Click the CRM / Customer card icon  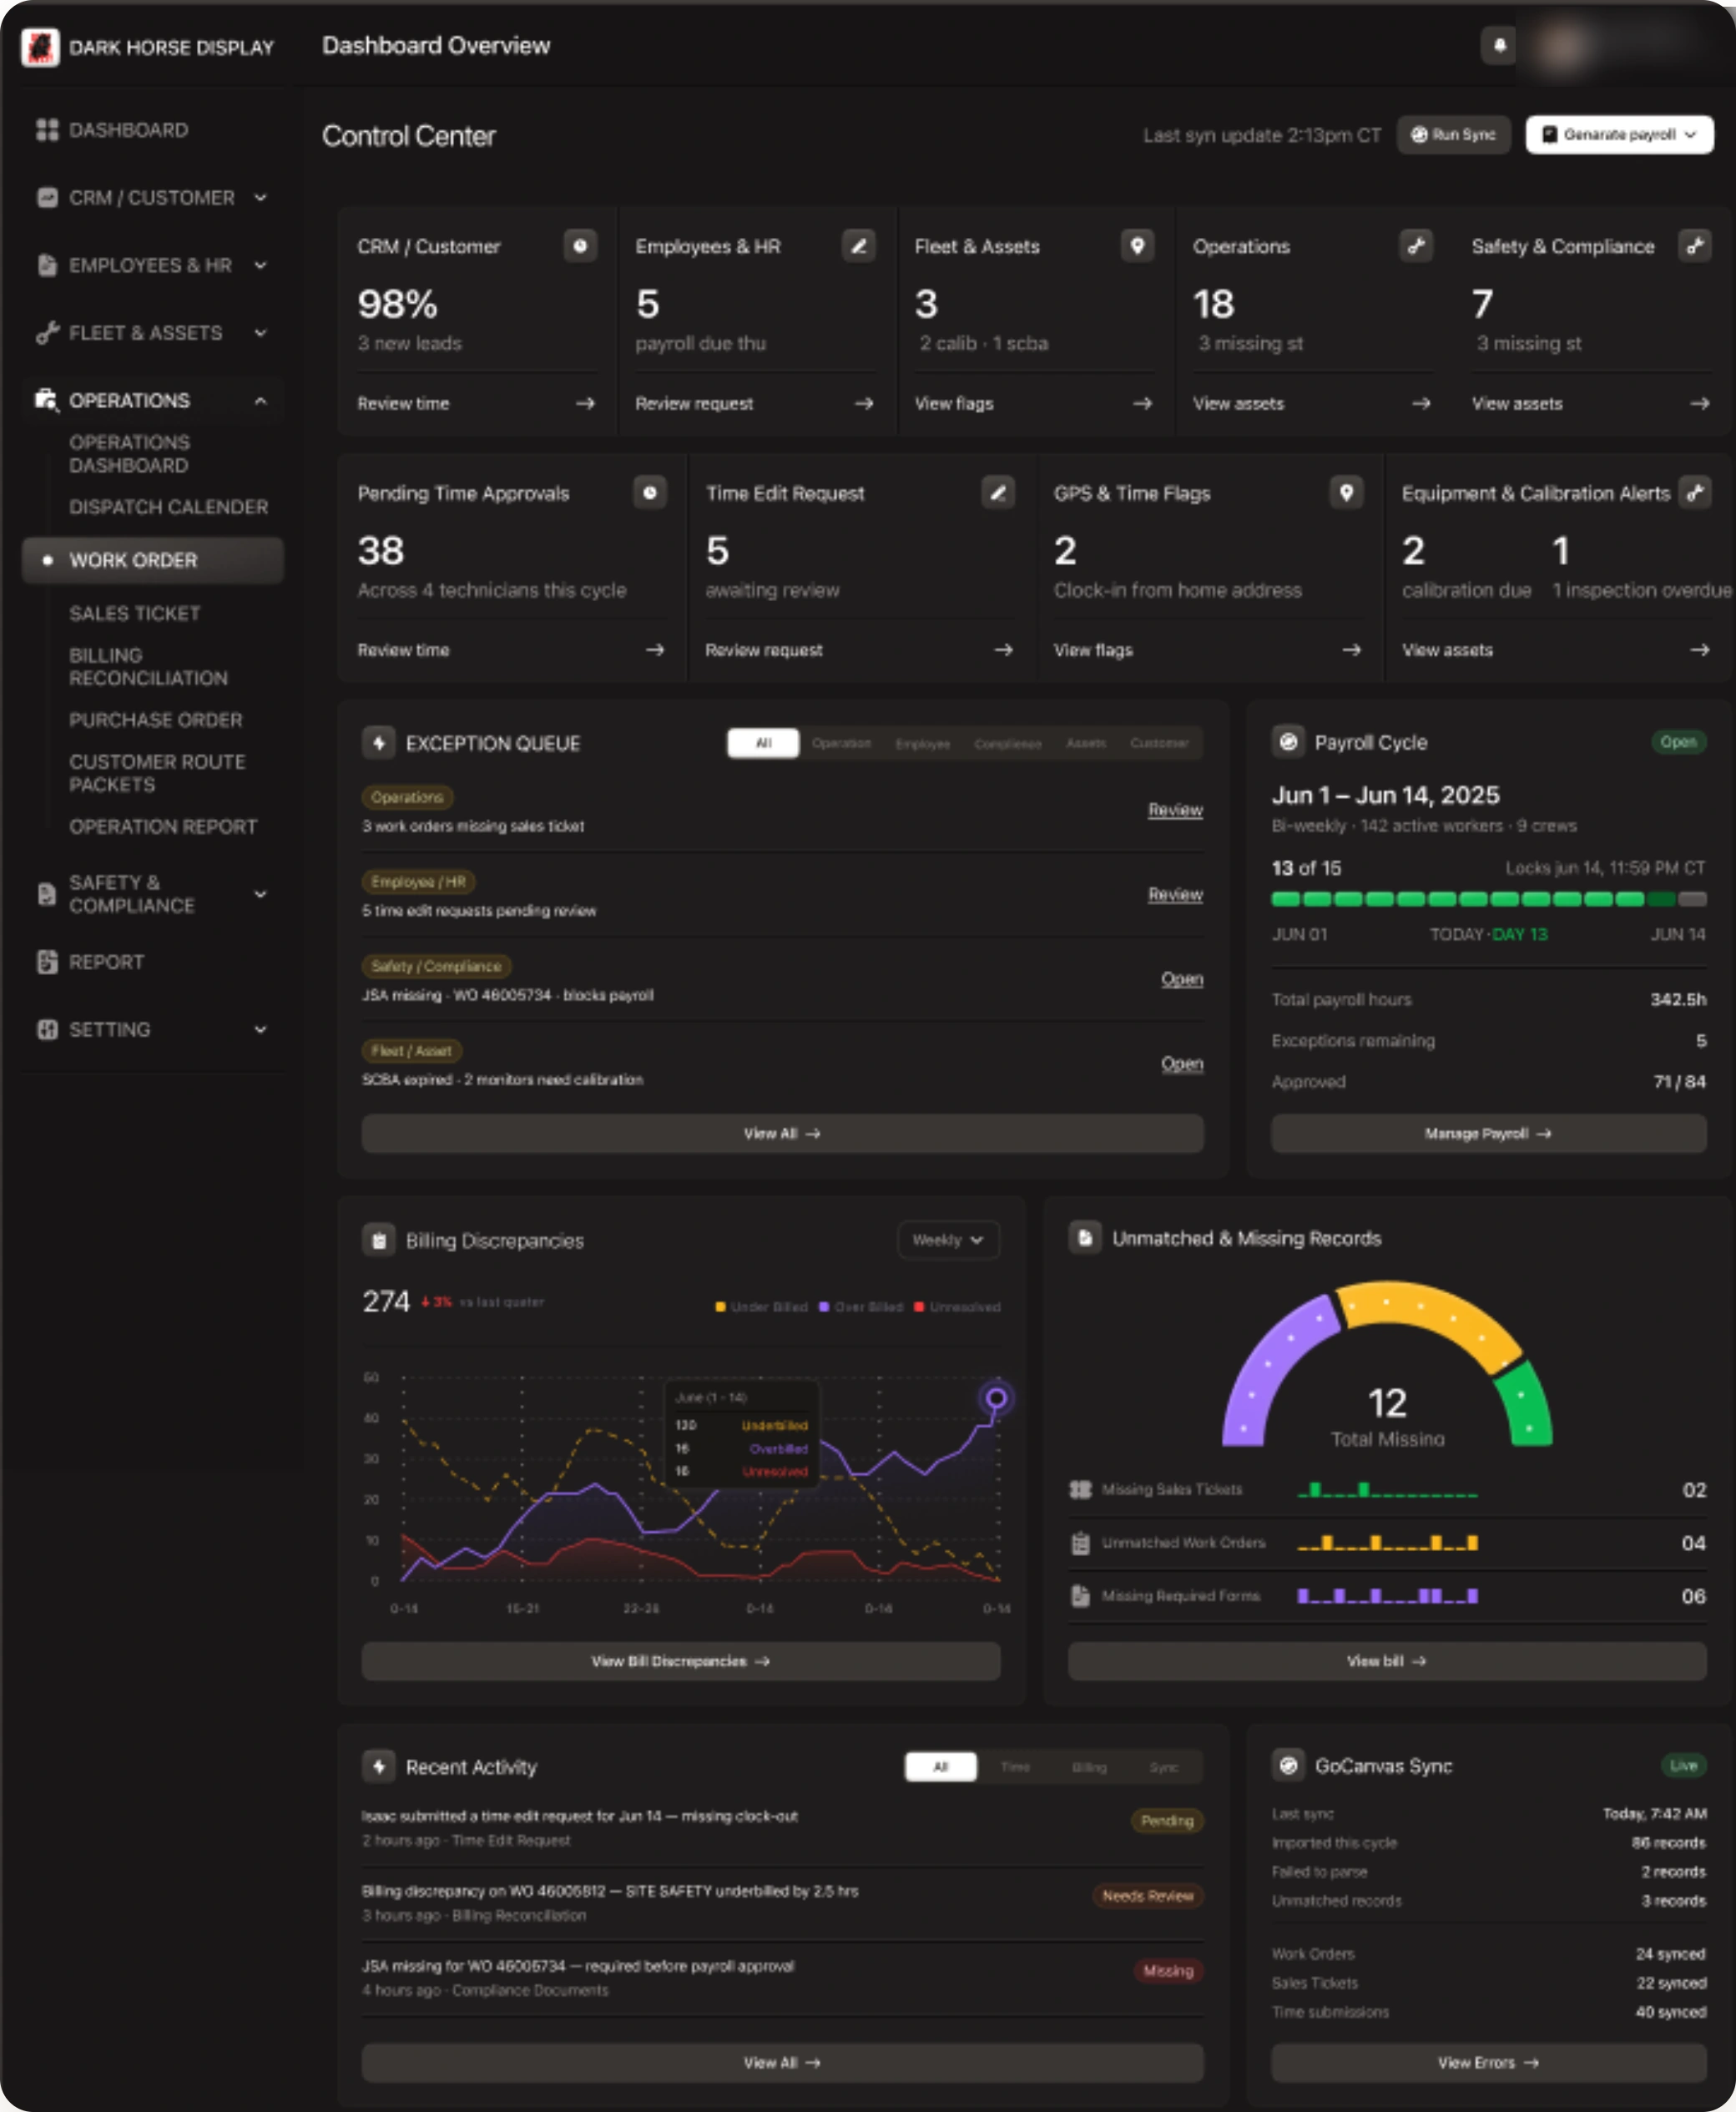tap(580, 245)
